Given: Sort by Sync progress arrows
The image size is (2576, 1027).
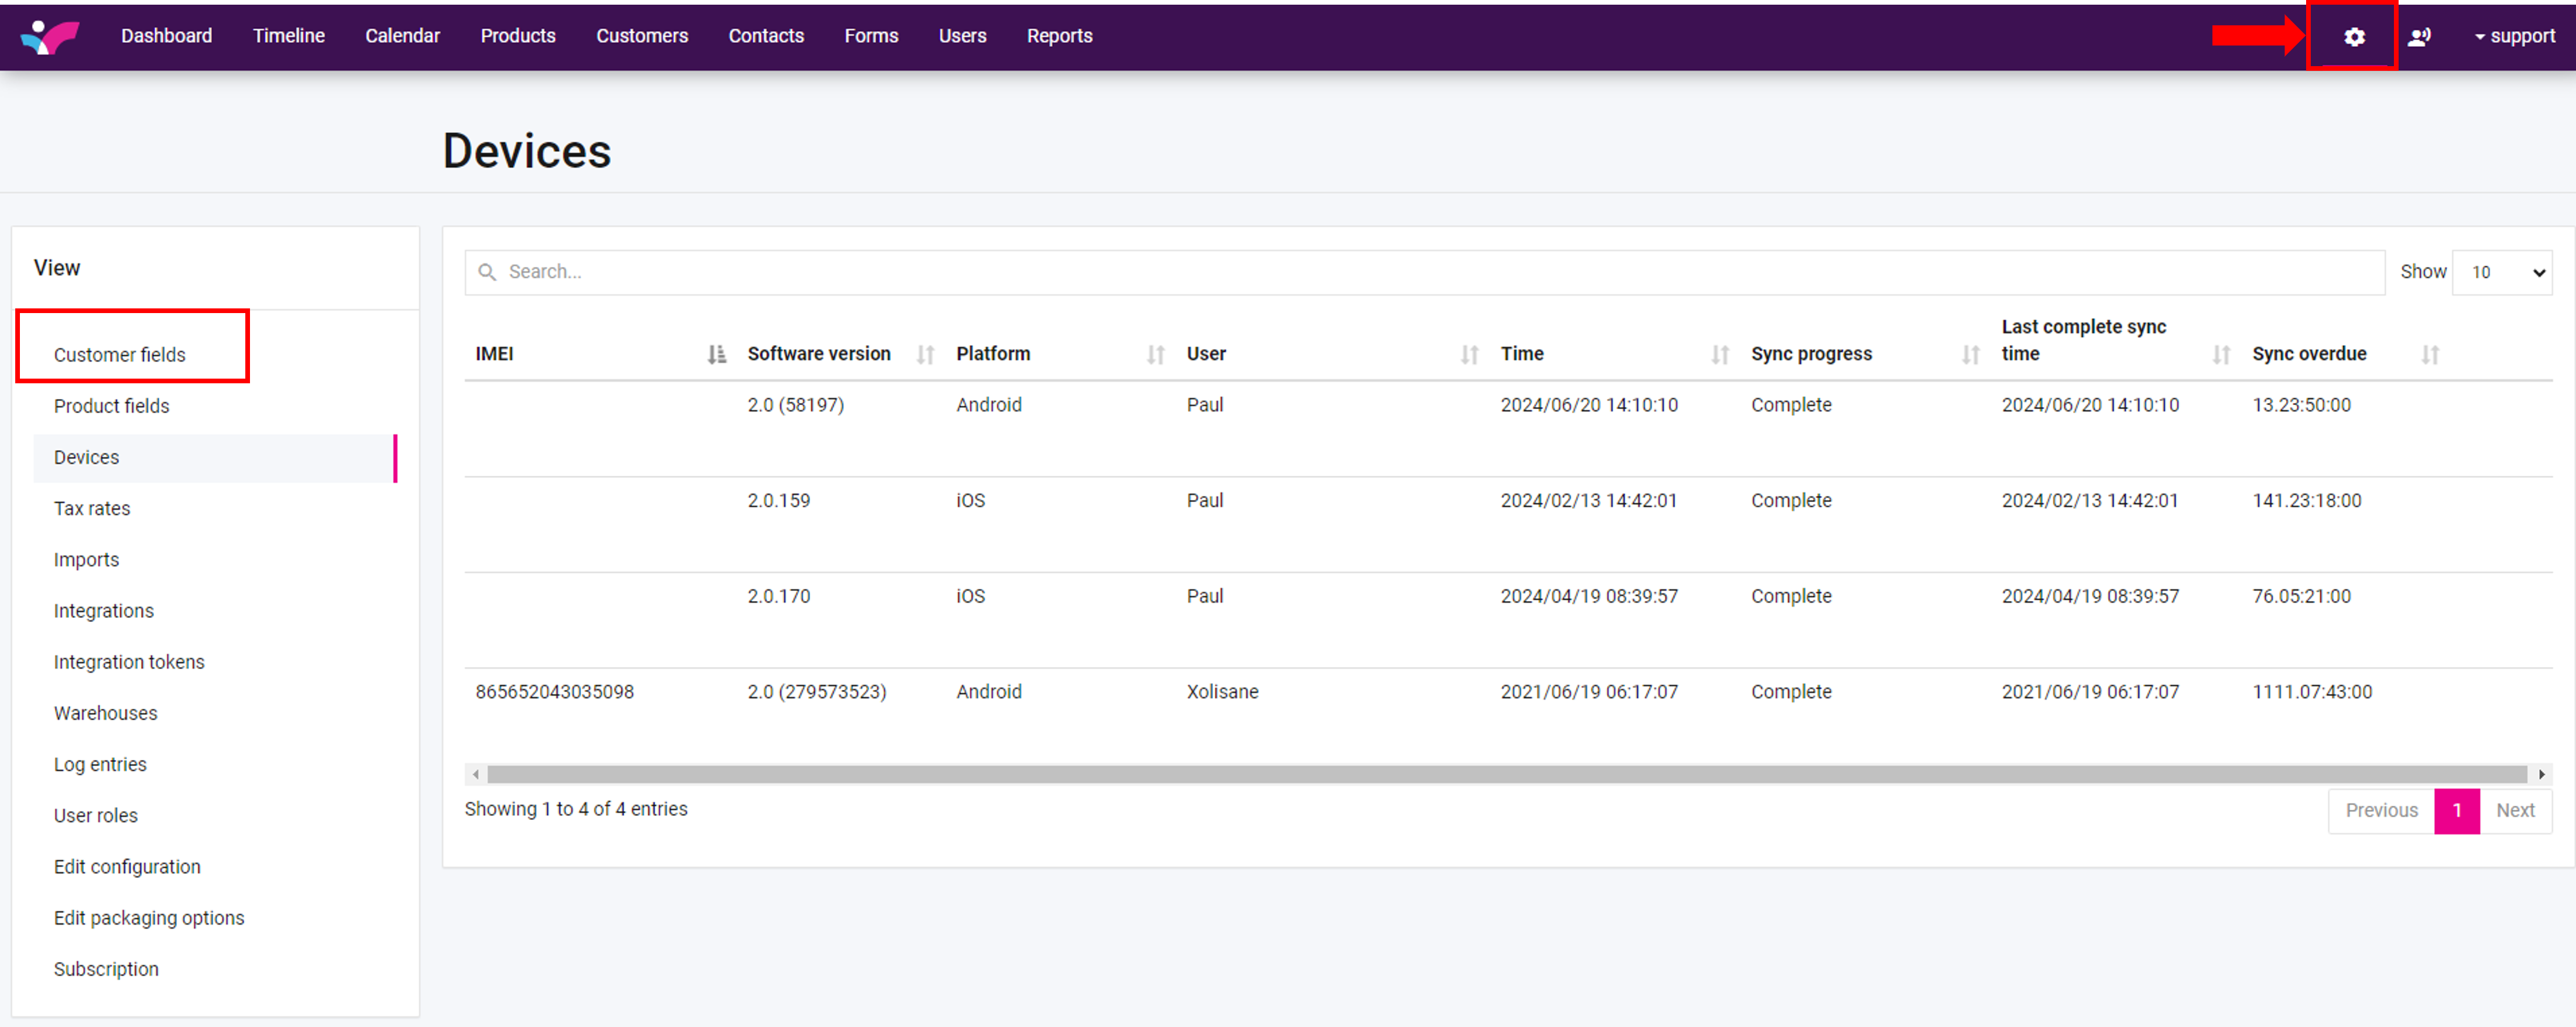Looking at the screenshot, I should [x=1970, y=354].
